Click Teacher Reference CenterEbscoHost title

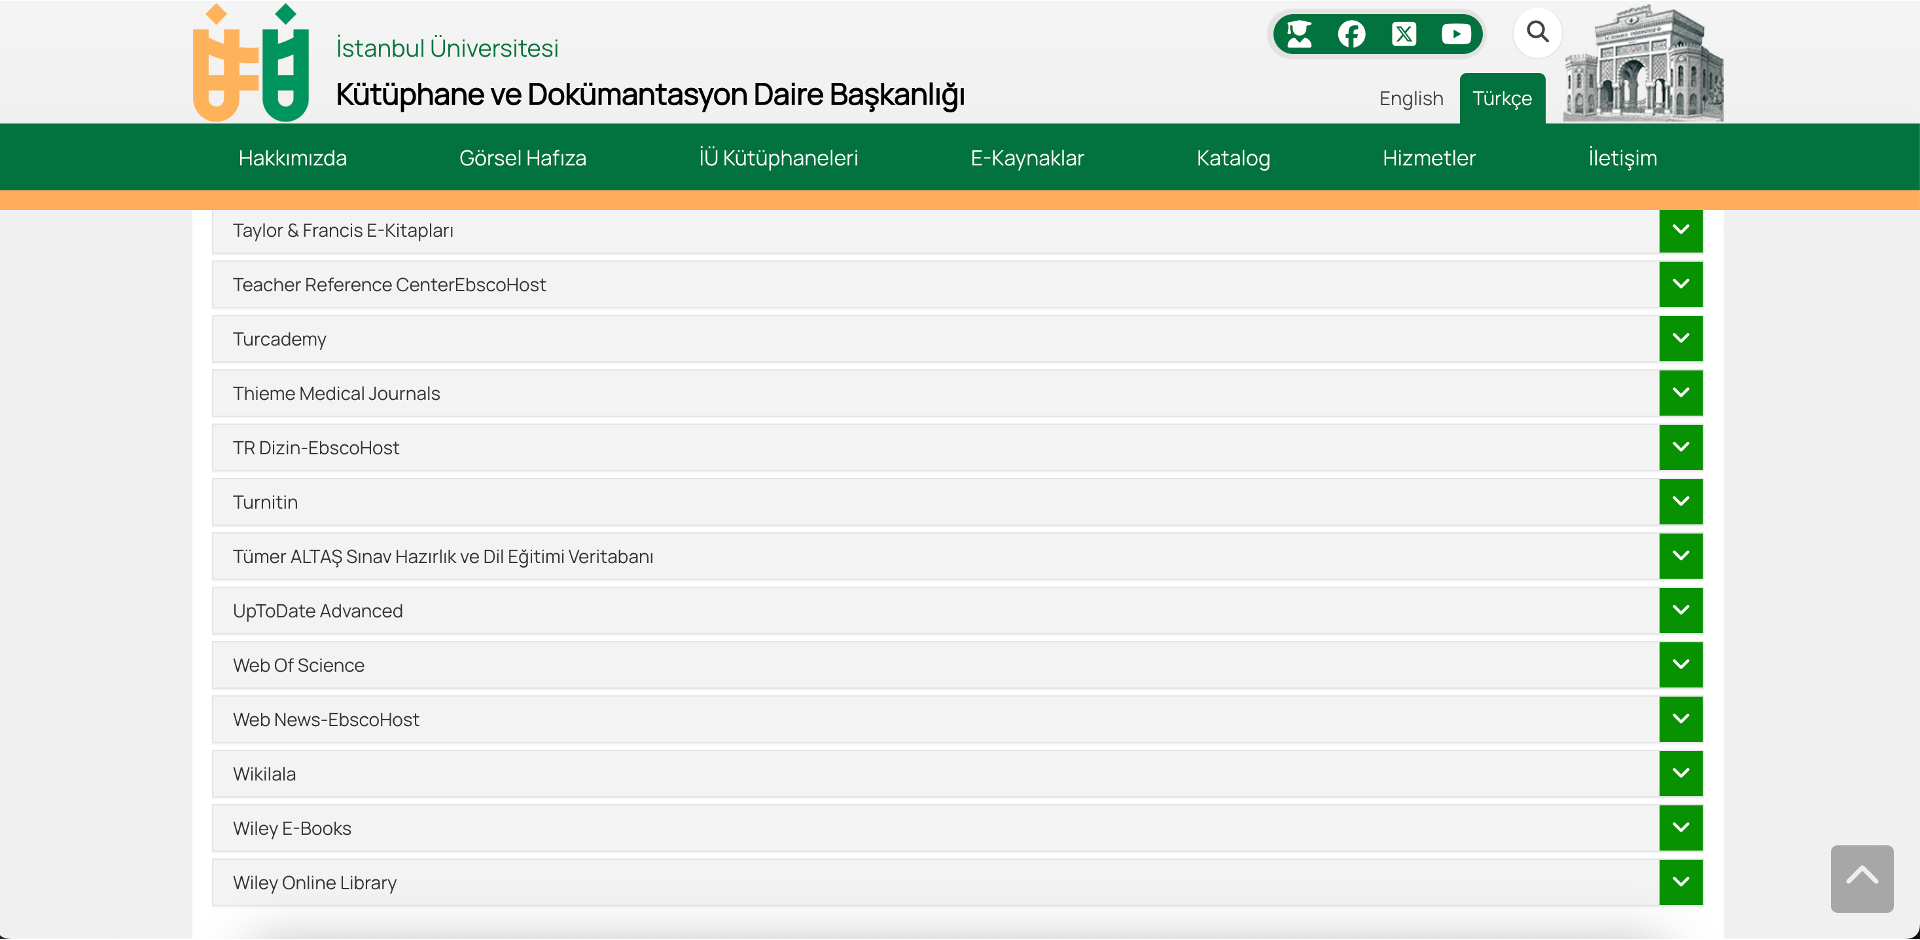[x=389, y=285]
